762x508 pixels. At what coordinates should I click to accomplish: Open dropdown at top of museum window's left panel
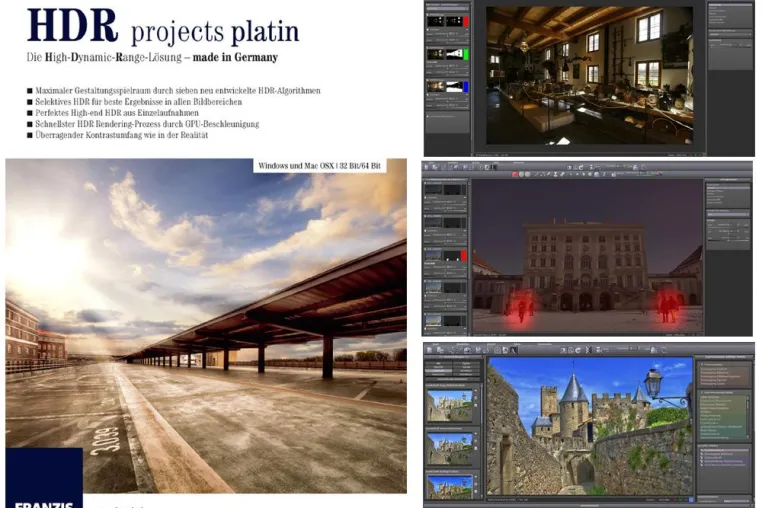(x=447, y=9)
